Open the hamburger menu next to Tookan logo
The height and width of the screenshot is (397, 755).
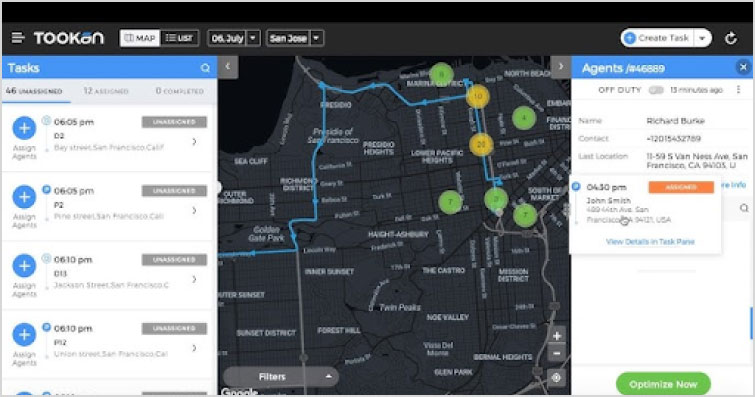pos(18,38)
